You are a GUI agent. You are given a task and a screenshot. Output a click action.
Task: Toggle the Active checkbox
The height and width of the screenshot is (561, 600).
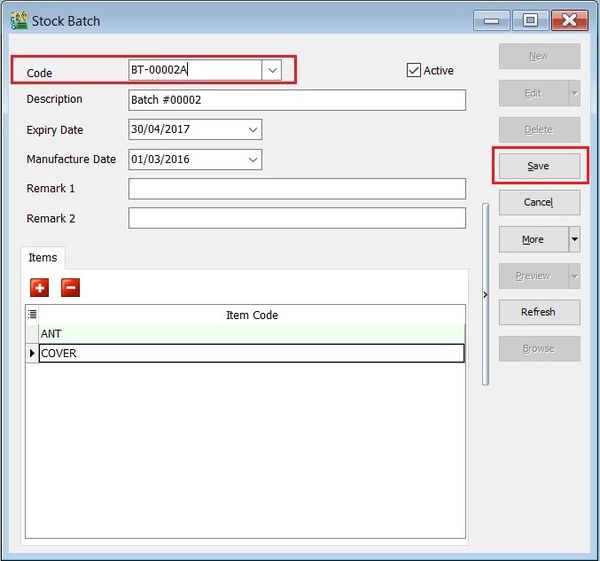[414, 70]
